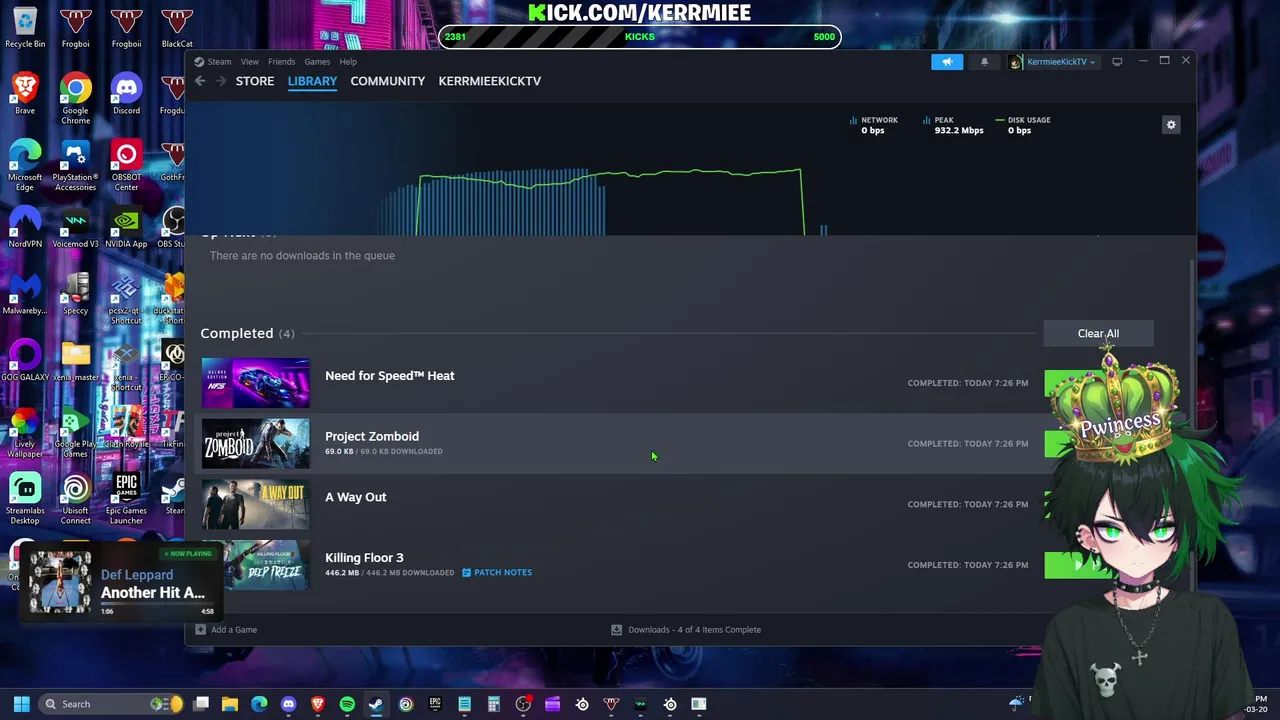Click Project Zomboid cover thumbnail
Screen dimensions: 1280x720
[256, 444]
